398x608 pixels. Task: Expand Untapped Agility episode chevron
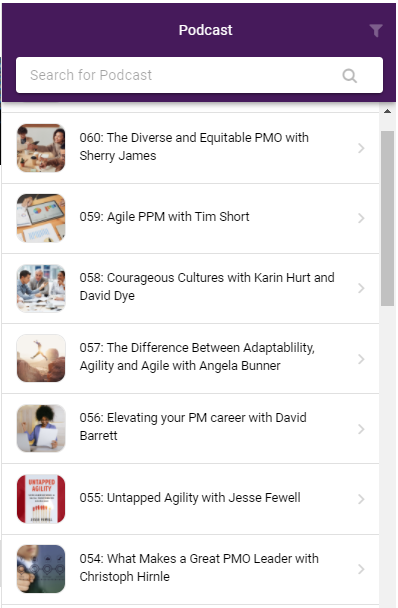click(x=361, y=499)
